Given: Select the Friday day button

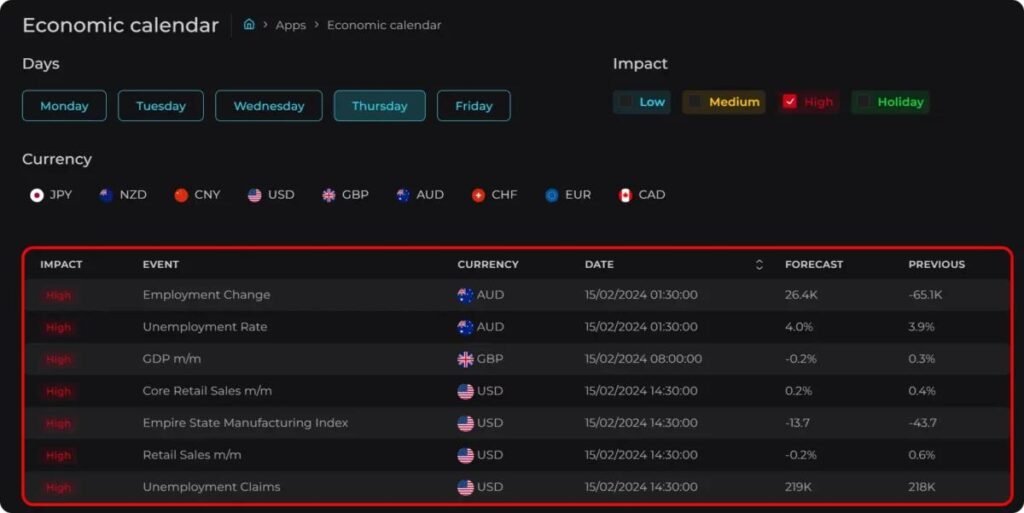Looking at the screenshot, I should click(x=473, y=106).
